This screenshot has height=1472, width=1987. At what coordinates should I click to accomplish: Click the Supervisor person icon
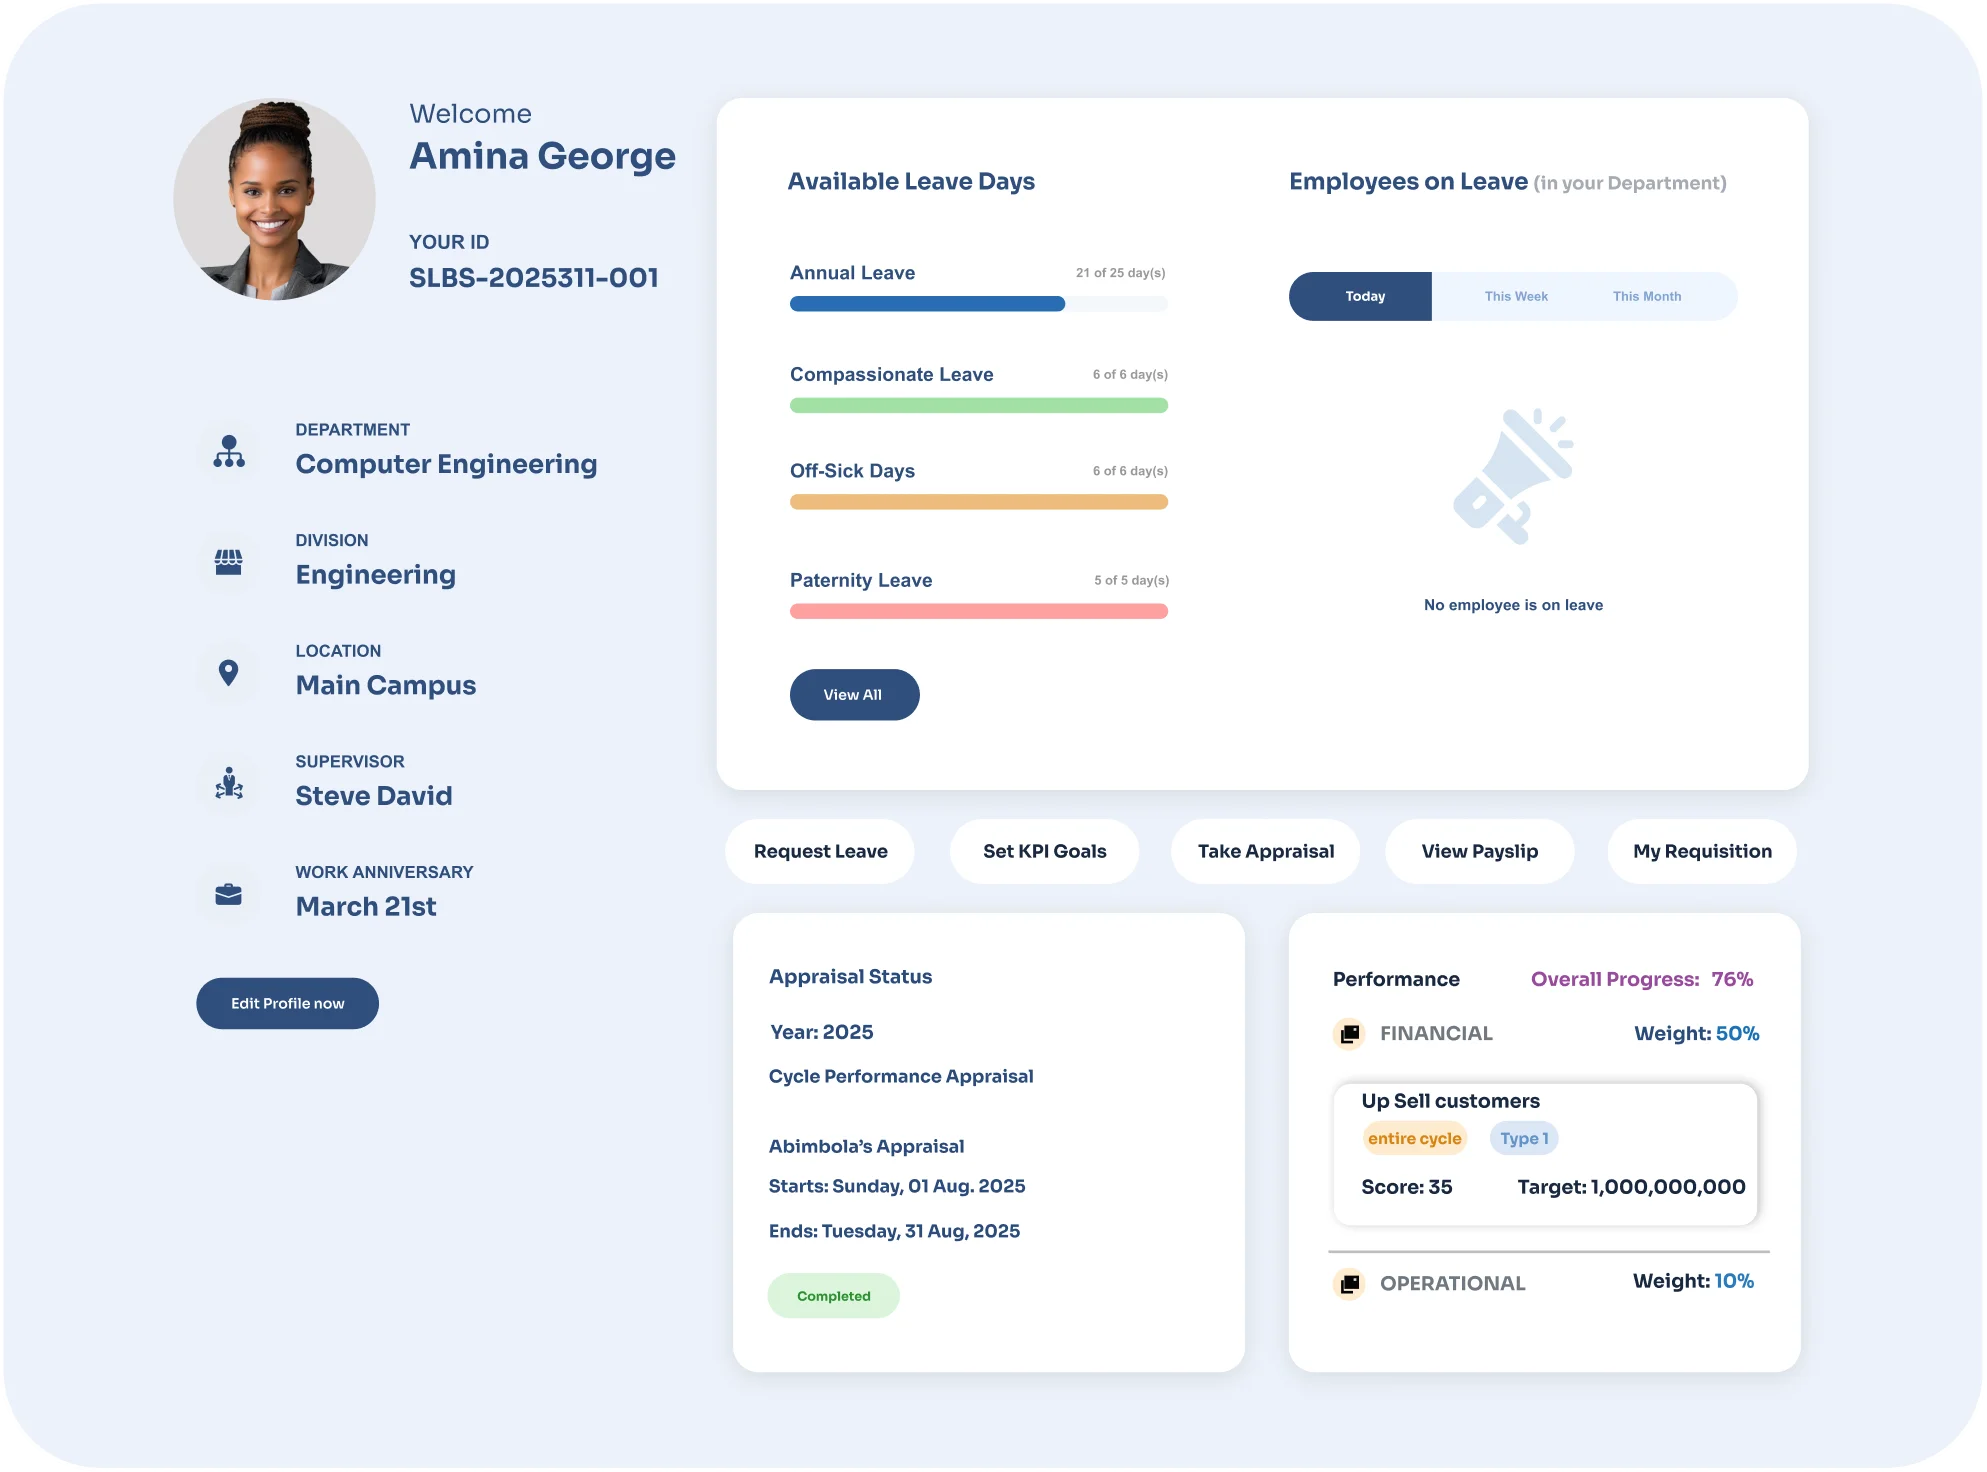229,784
